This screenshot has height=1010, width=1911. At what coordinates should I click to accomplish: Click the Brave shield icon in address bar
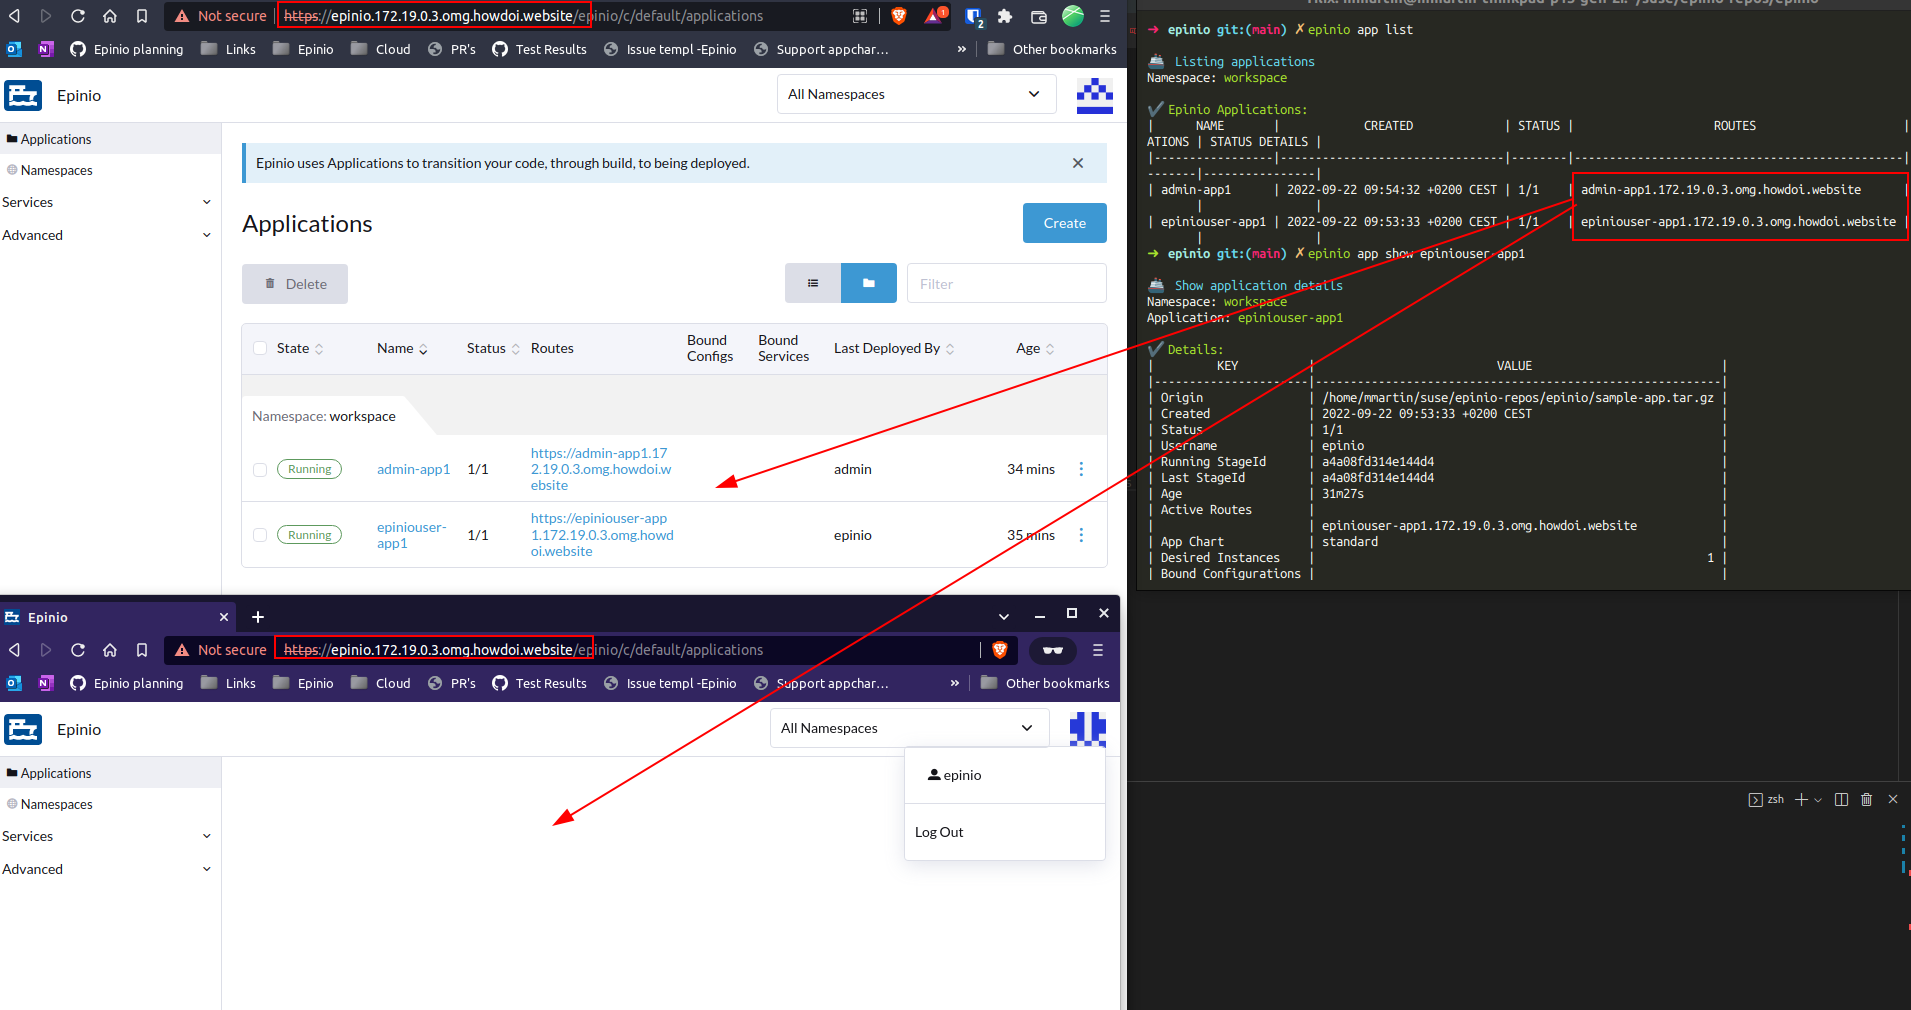[898, 16]
